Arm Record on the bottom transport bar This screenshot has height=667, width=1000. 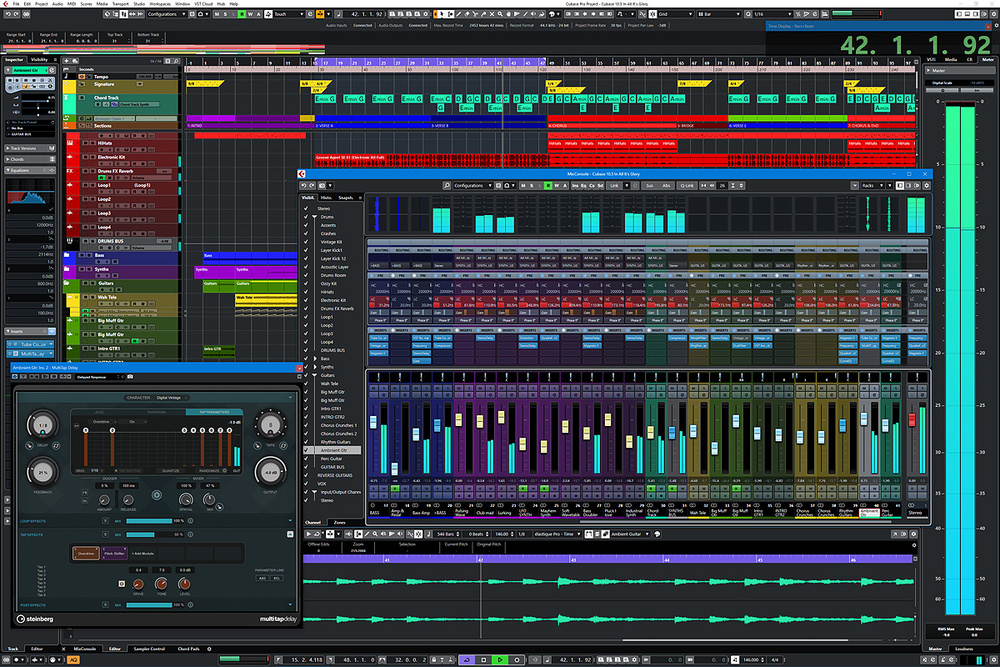tap(517, 660)
